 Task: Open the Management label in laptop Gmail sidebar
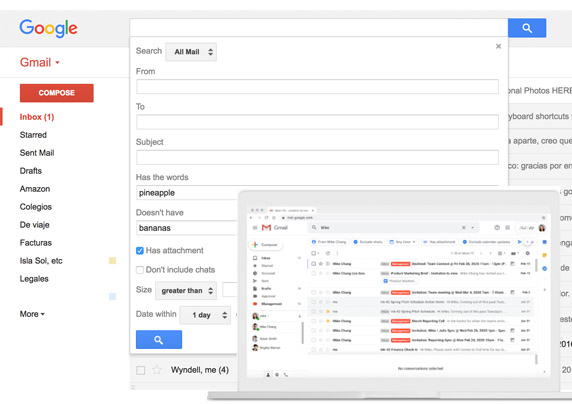click(x=271, y=304)
